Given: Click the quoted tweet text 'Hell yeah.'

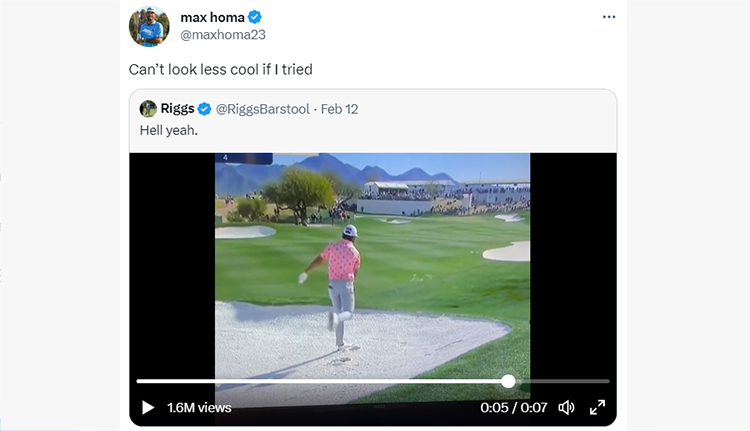Looking at the screenshot, I should (x=169, y=130).
